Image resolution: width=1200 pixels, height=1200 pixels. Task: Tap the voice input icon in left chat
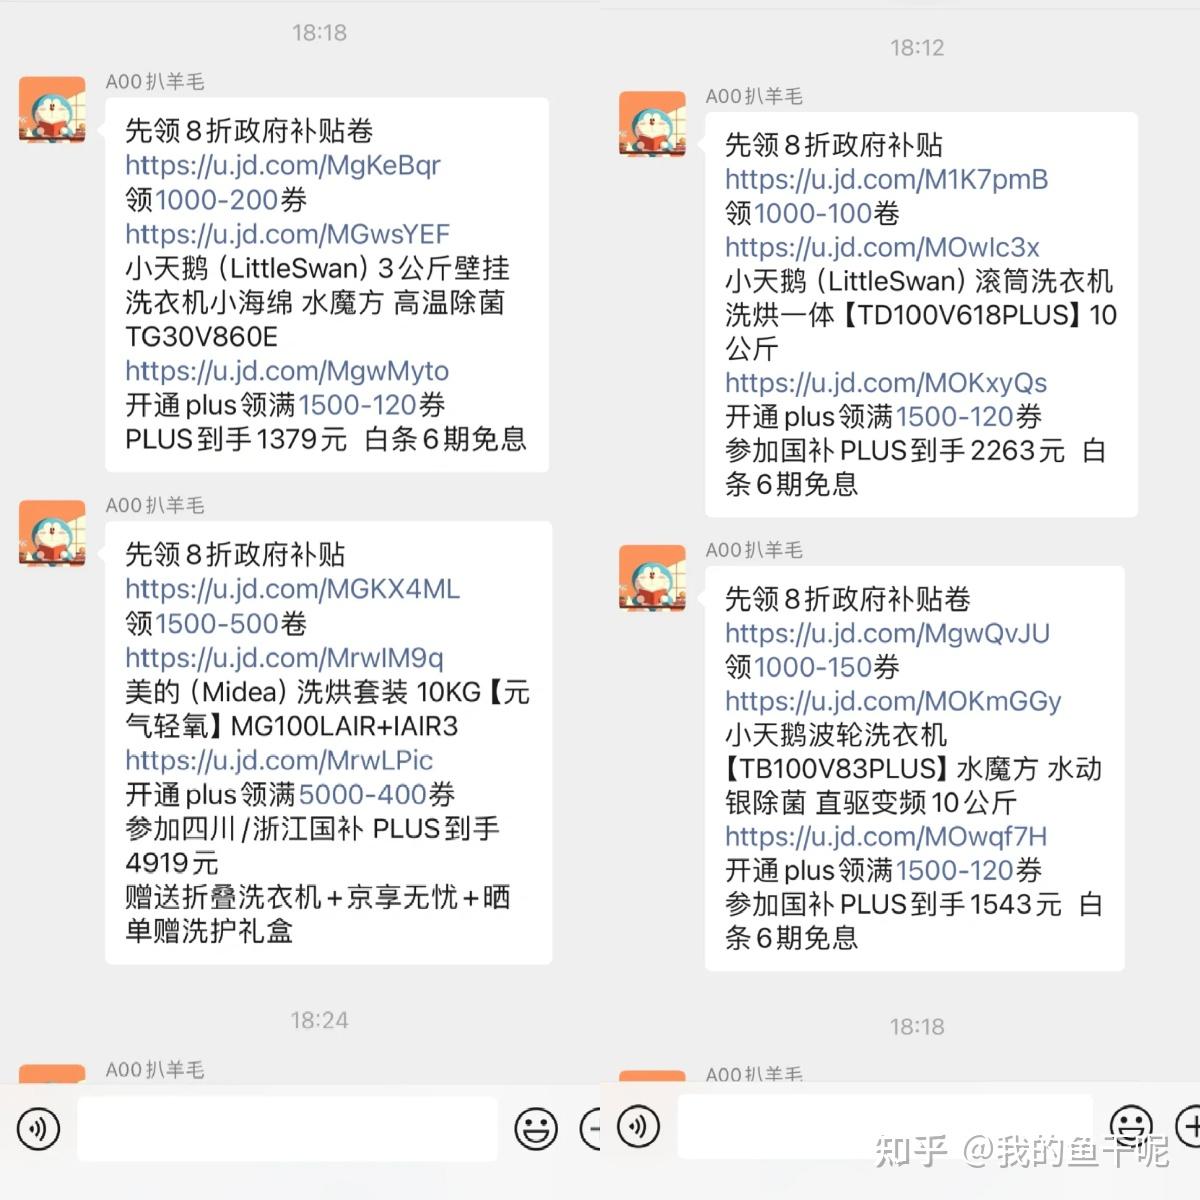coord(38,1129)
